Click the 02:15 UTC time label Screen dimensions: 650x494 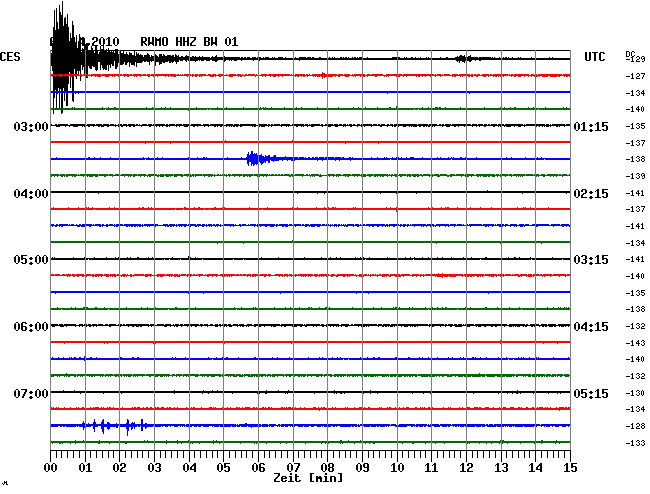pyautogui.click(x=591, y=194)
